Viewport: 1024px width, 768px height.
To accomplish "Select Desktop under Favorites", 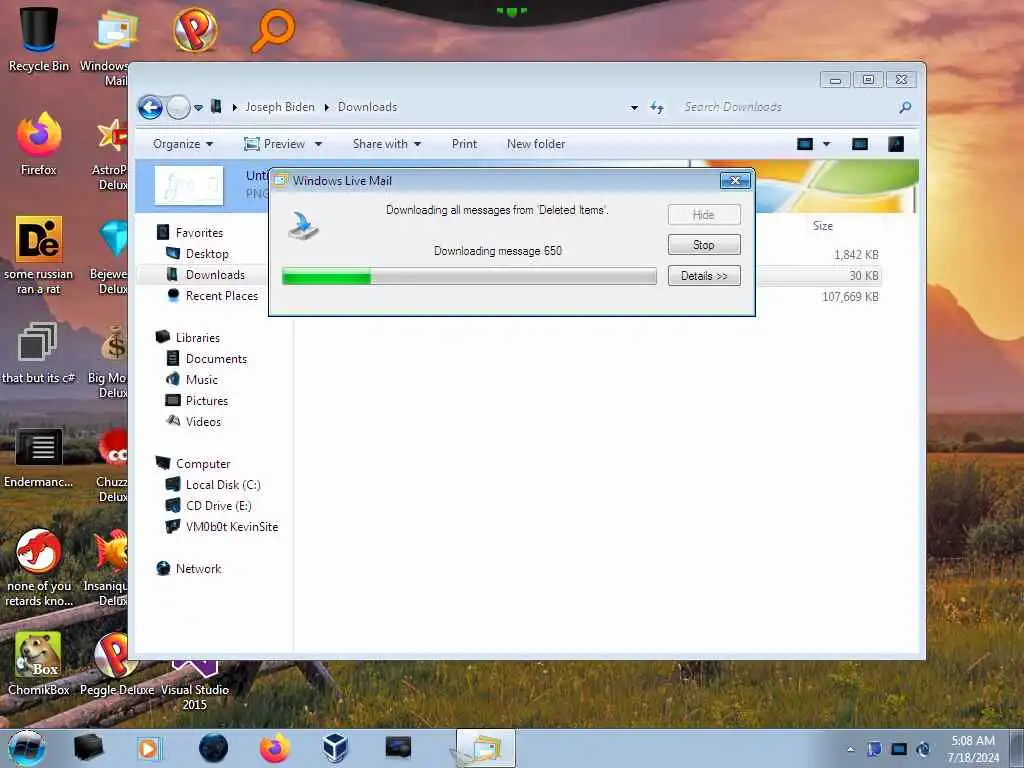I will [207, 253].
